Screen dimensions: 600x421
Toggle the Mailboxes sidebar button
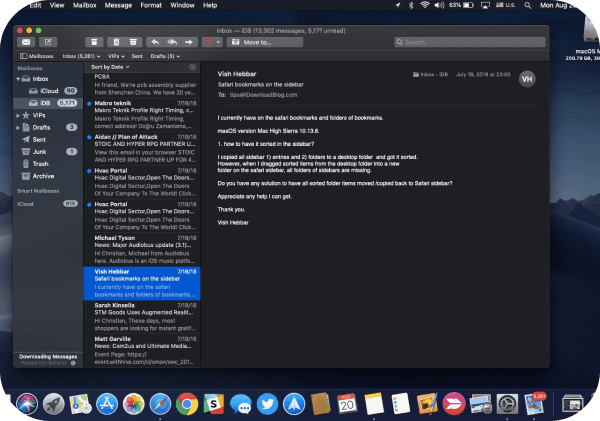click(37, 56)
